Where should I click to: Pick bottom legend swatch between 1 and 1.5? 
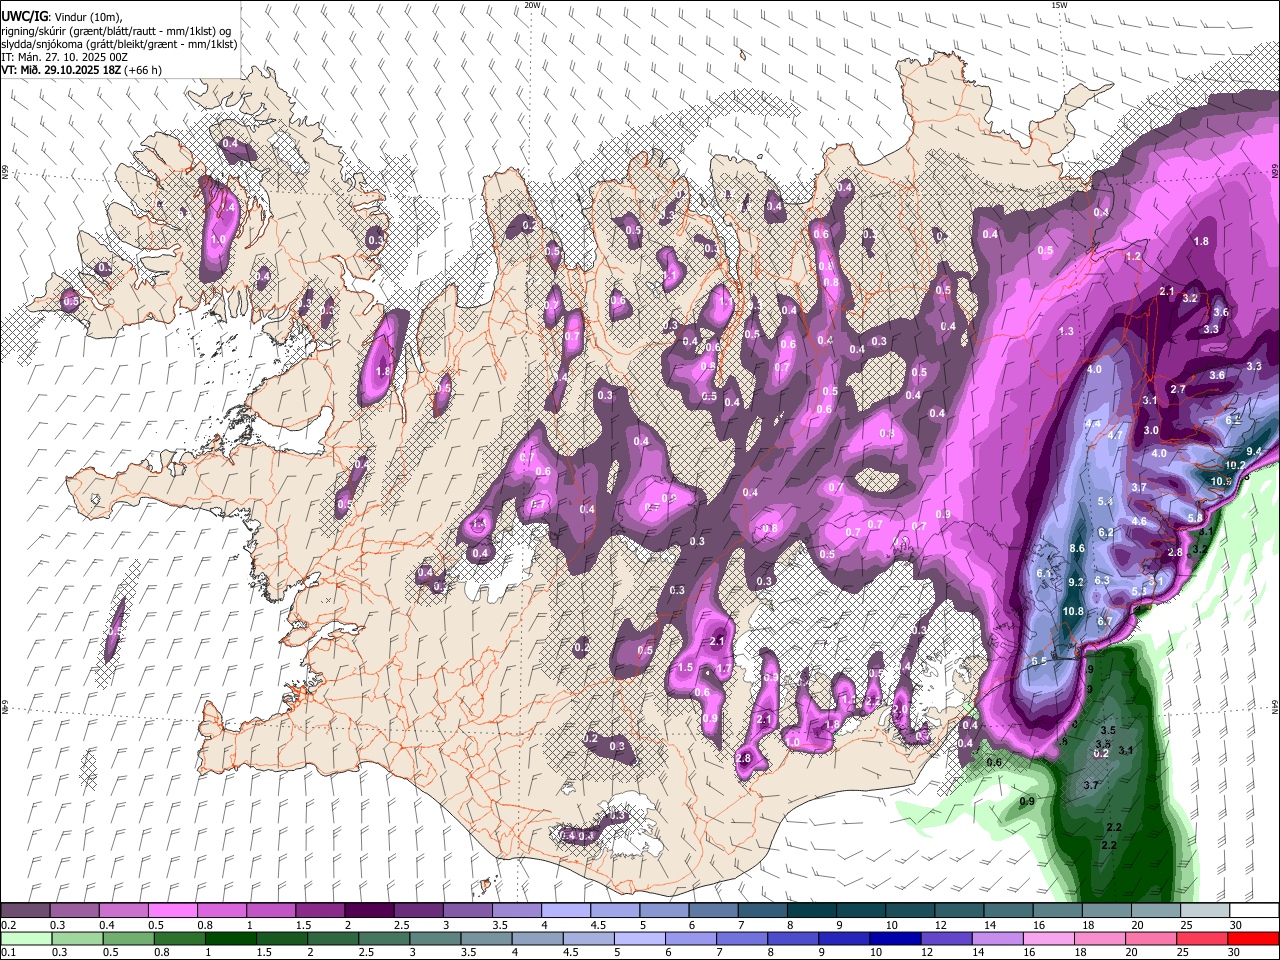pyautogui.click(x=230, y=938)
